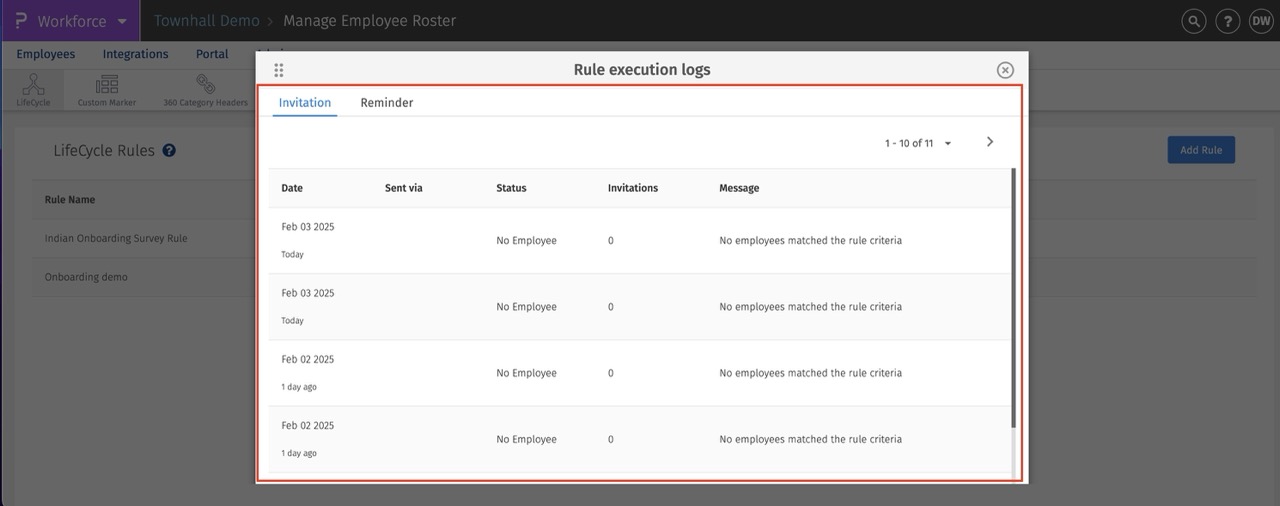
Task: Open the 1 - 10 of 11 pagination dropdown
Action: coord(918,143)
